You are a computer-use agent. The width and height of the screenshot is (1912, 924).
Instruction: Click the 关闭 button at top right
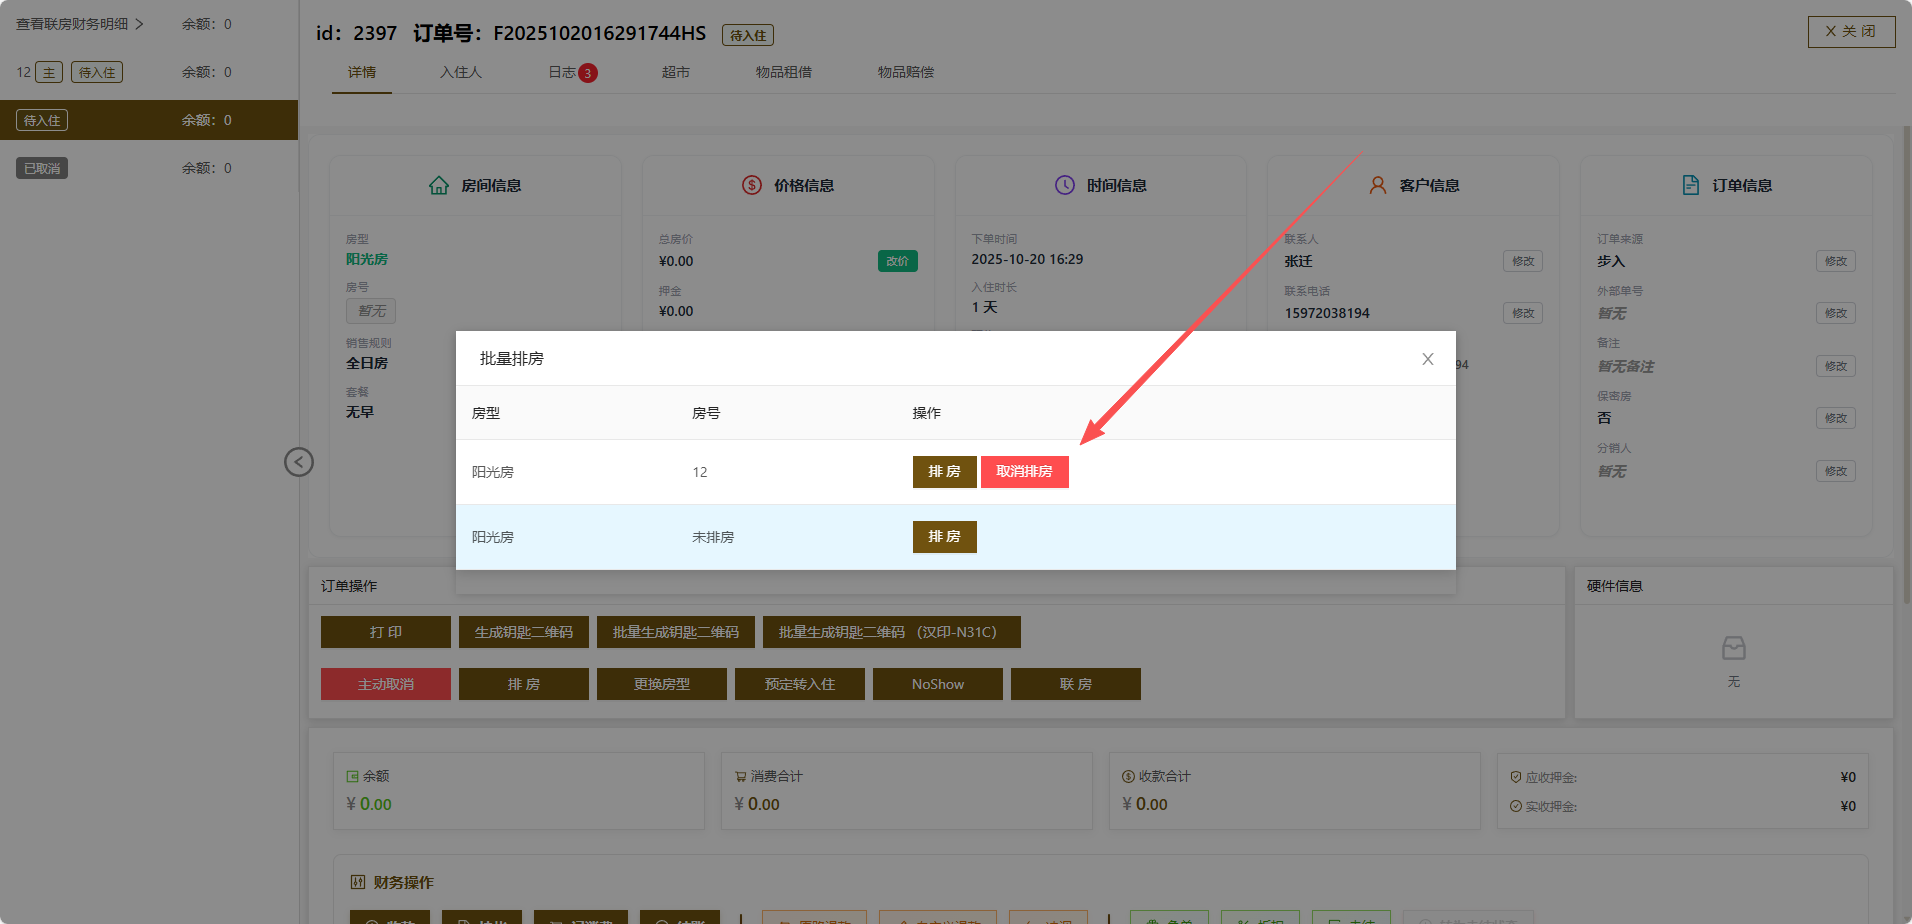pos(1851,32)
